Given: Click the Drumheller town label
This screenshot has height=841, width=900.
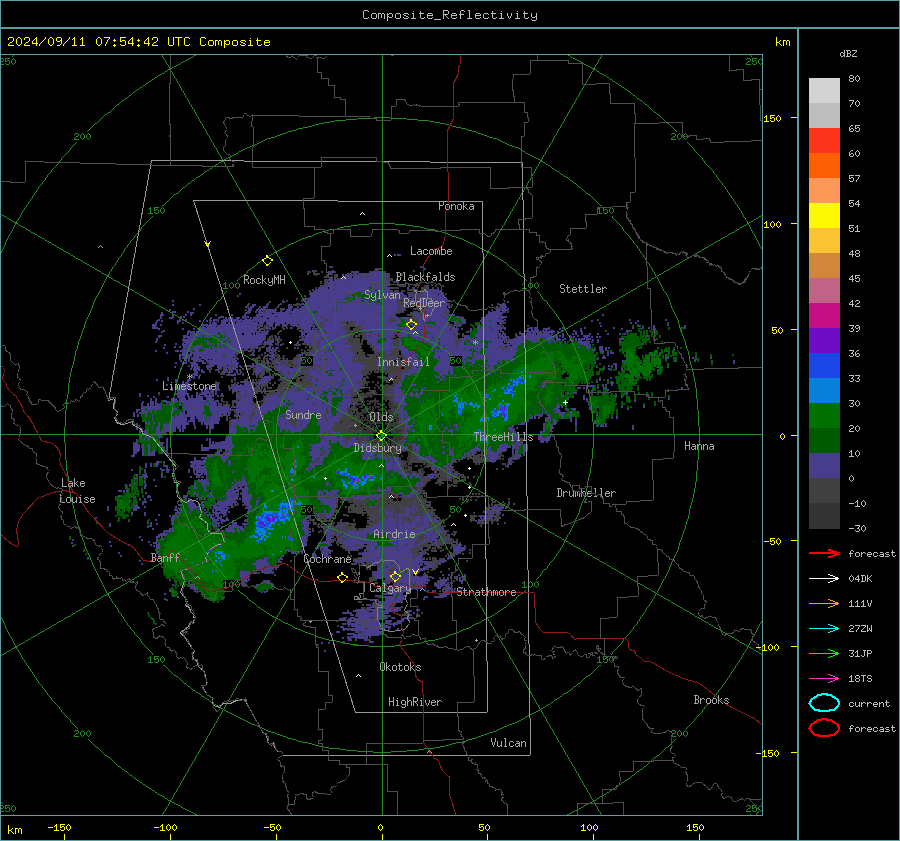Looking at the screenshot, I should point(586,493).
